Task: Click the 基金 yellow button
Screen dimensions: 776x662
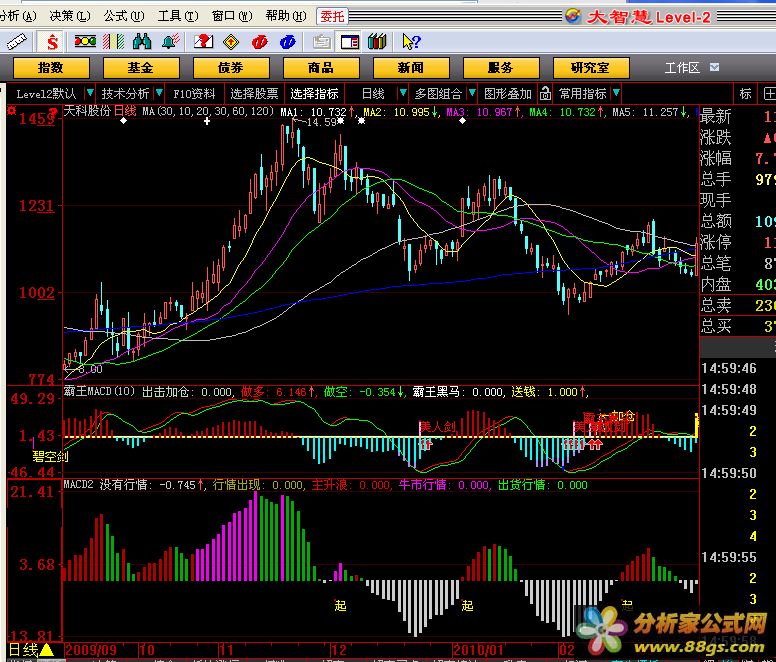Action: click(141, 67)
